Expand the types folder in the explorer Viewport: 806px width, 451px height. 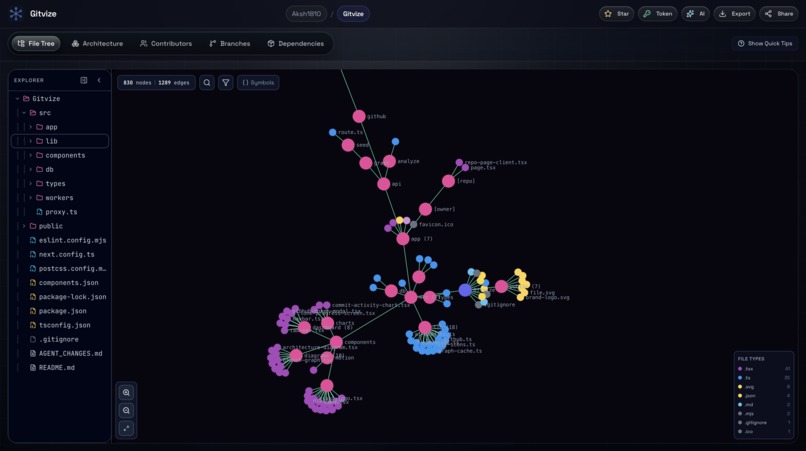tap(30, 184)
